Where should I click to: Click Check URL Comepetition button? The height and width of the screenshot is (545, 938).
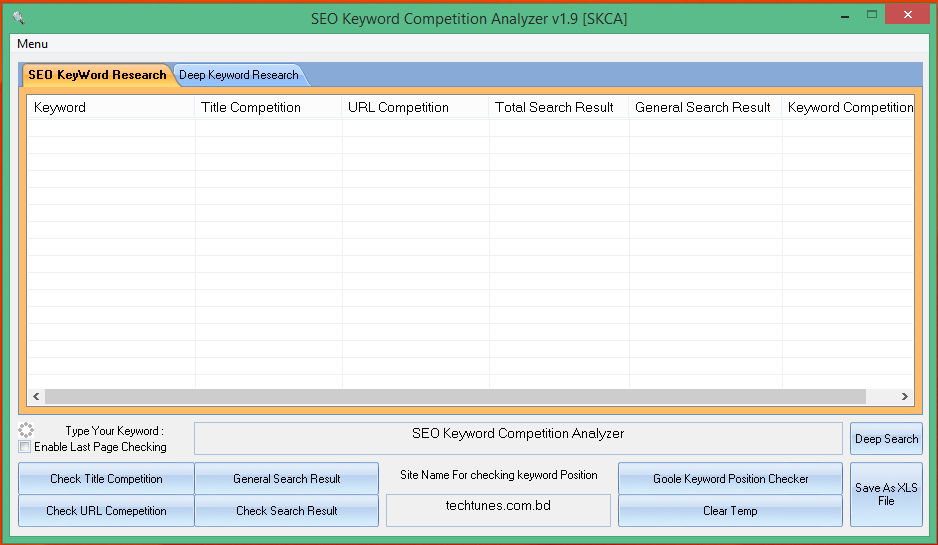pos(106,511)
